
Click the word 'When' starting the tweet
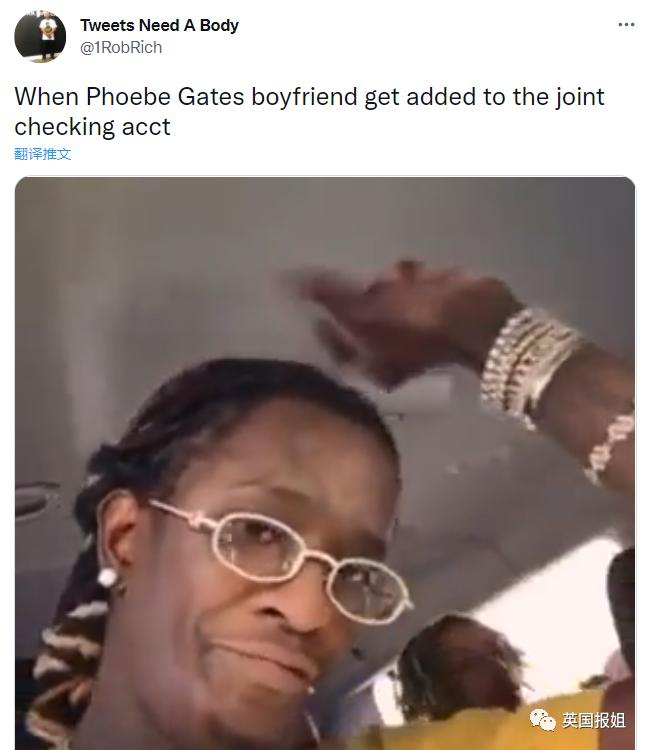(x=46, y=97)
